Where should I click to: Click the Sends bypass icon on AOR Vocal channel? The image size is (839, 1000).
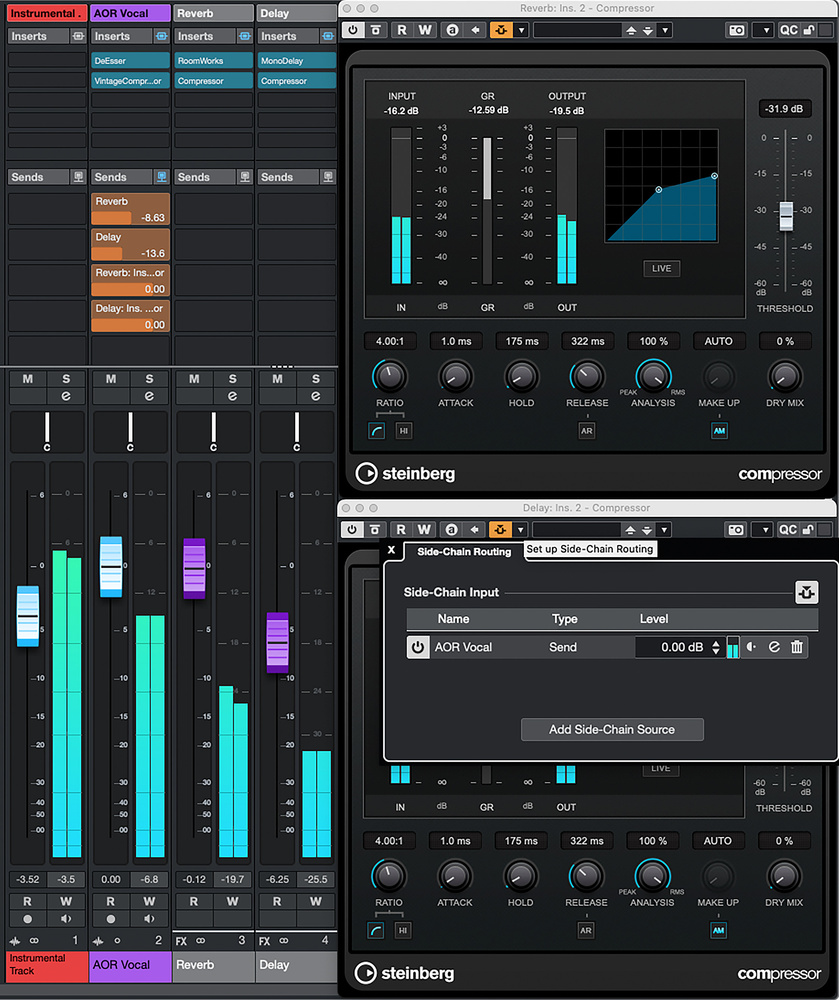[161, 177]
